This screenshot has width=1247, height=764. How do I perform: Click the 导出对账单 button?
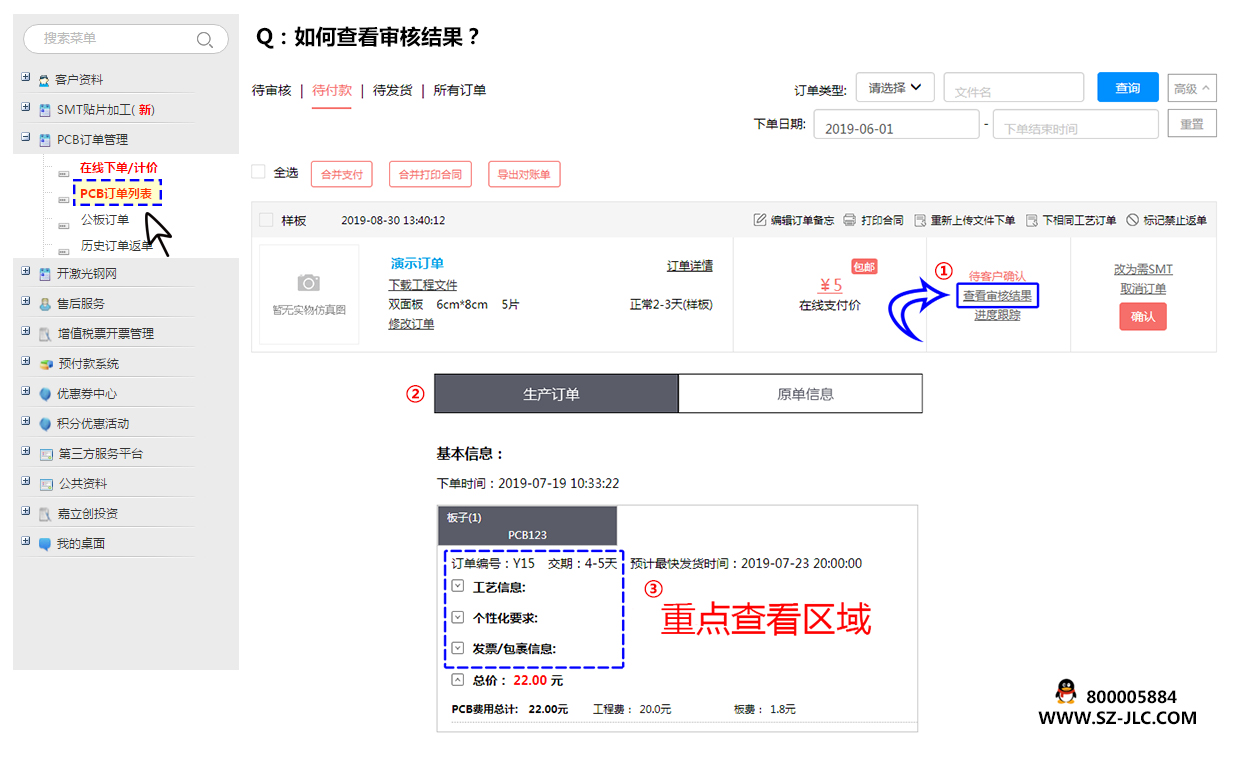524,174
